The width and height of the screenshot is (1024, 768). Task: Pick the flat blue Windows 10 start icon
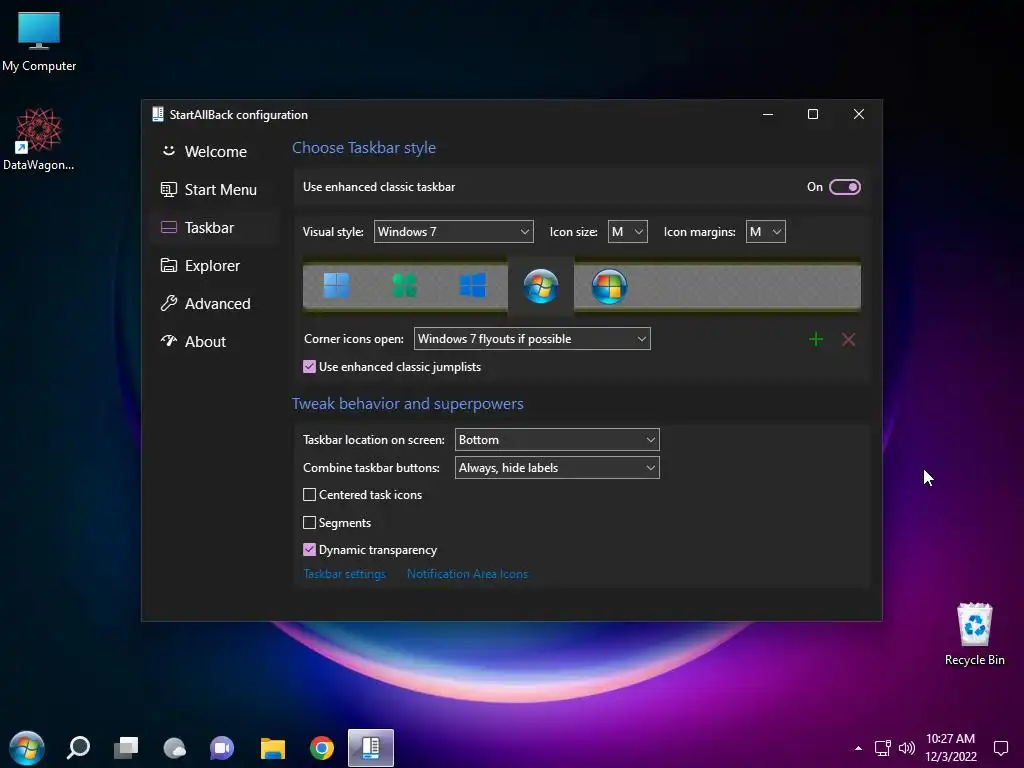tap(472, 285)
